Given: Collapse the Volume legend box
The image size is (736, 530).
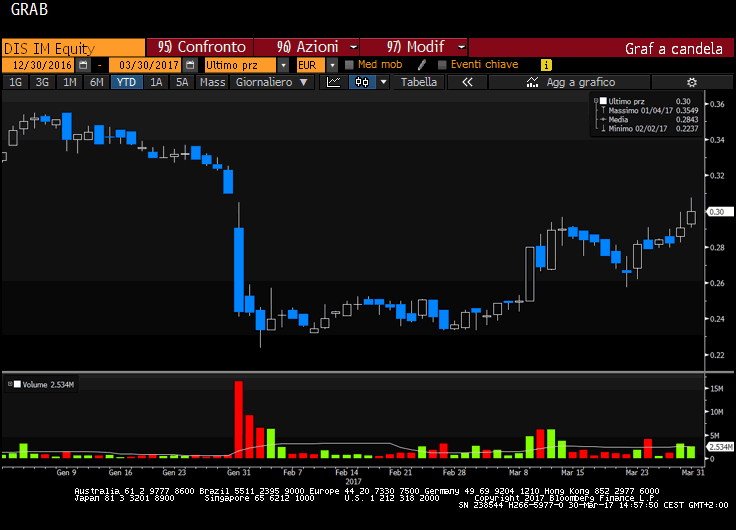Looking at the screenshot, I should tap(10, 384).
